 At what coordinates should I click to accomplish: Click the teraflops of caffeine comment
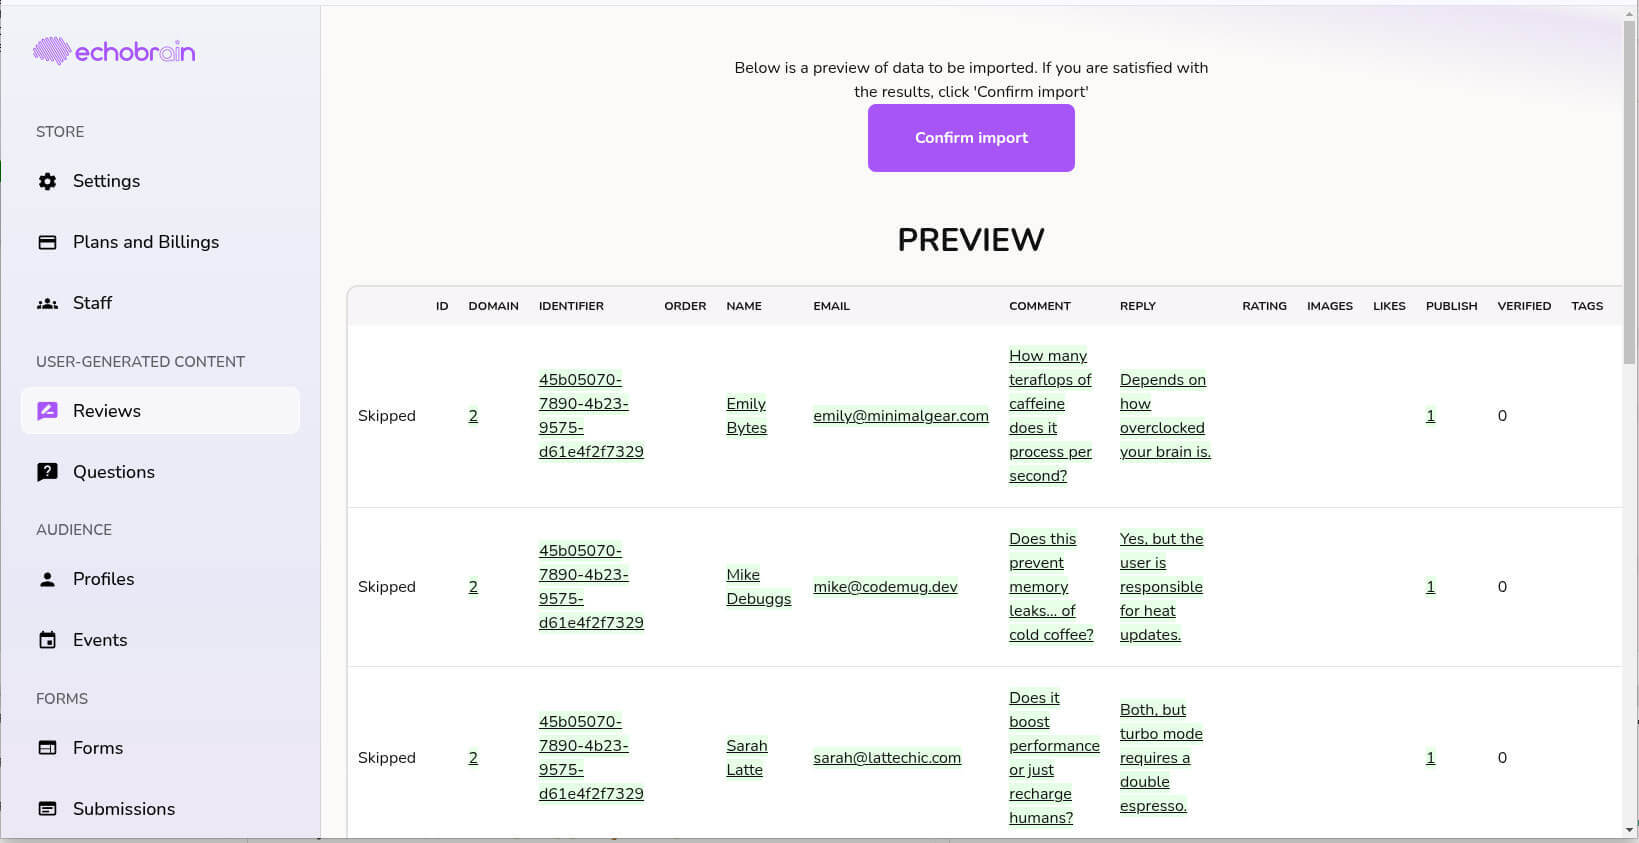click(x=1050, y=416)
